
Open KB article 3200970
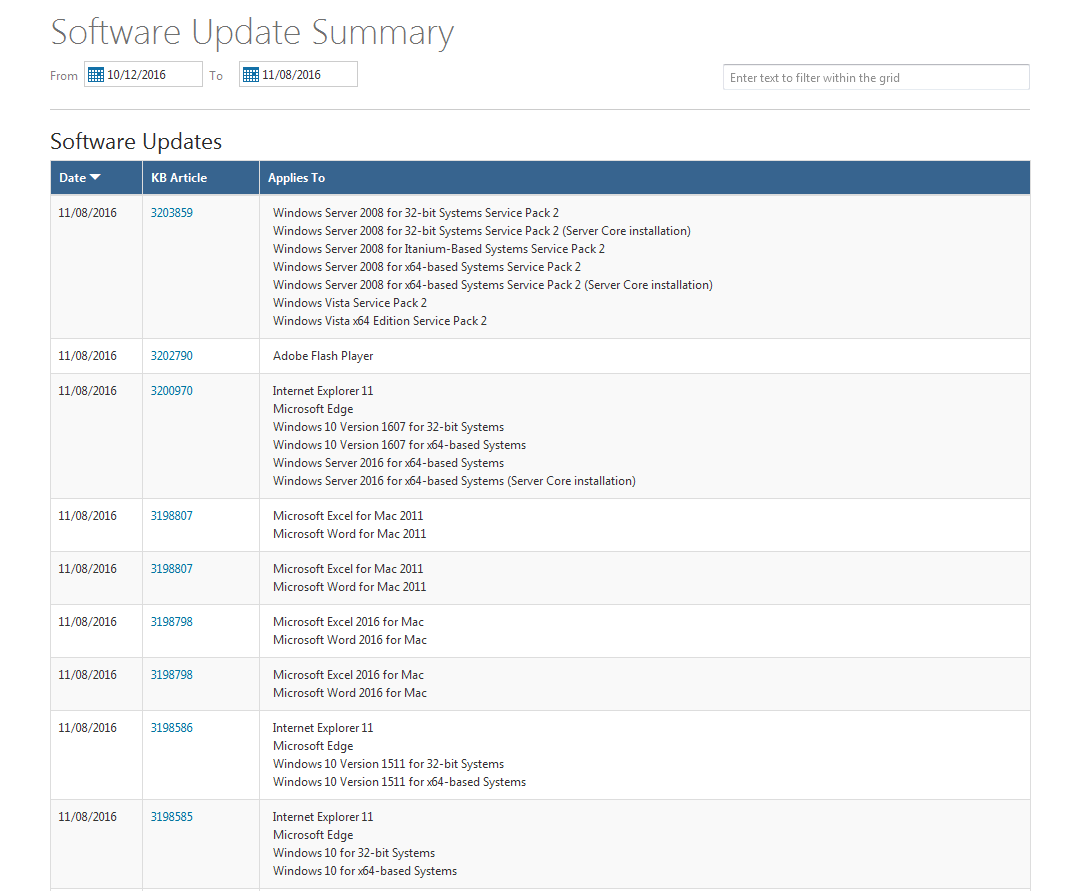[172, 391]
